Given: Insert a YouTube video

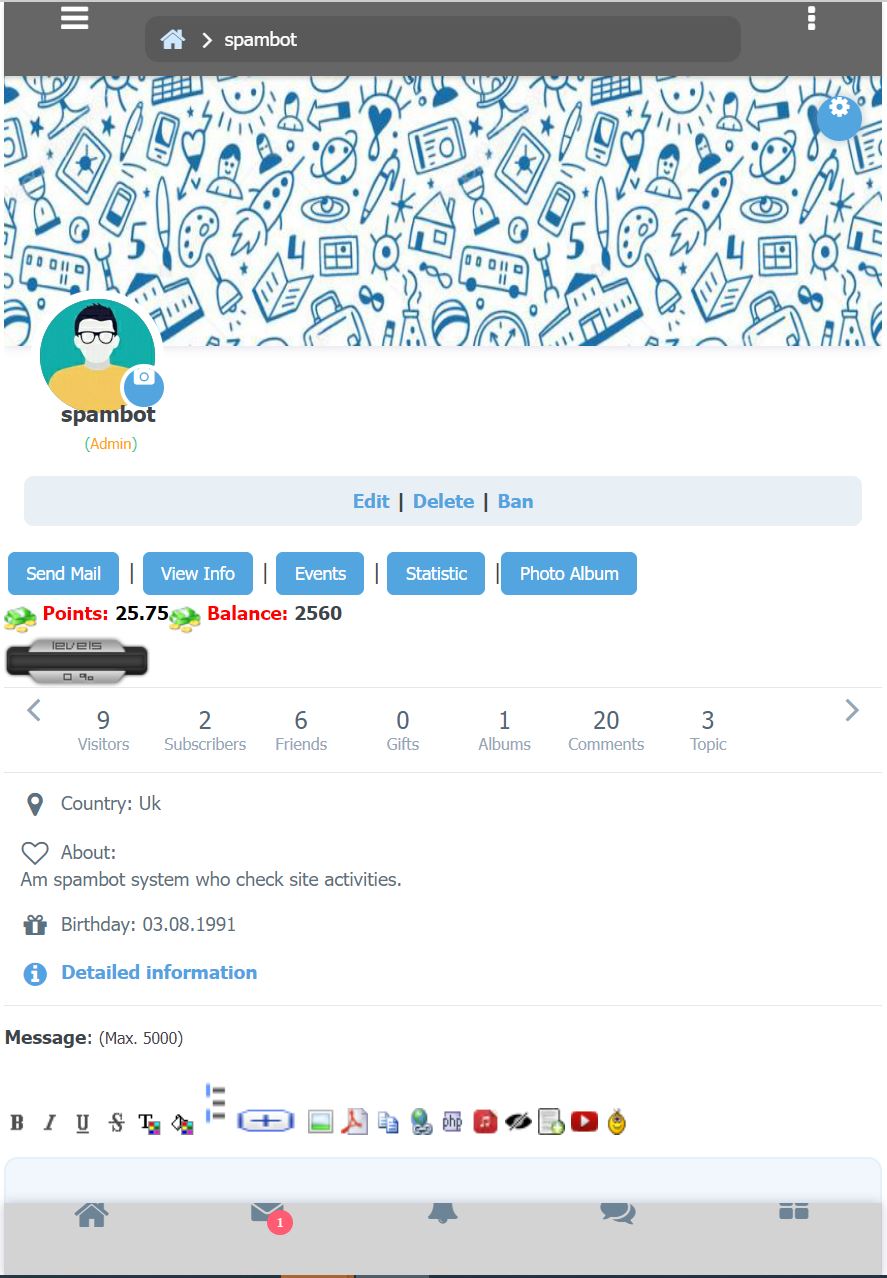Looking at the screenshot, I should pos(585,1122).
